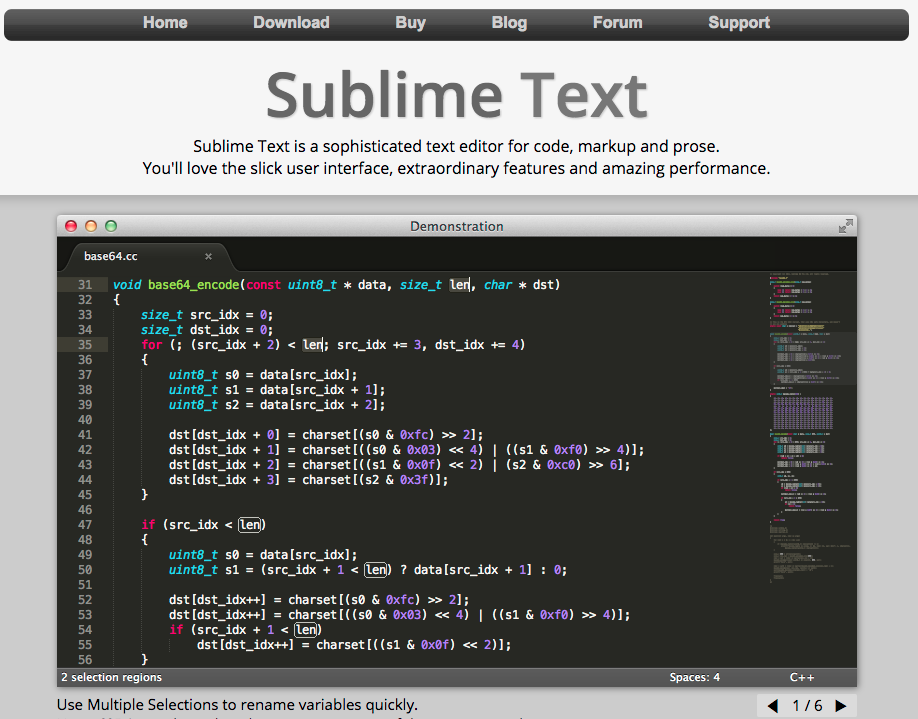Click the left arrow to view previous demo
Image resolution: width=918 pixels, height=719 pixels.
click(x=772, y=705)
